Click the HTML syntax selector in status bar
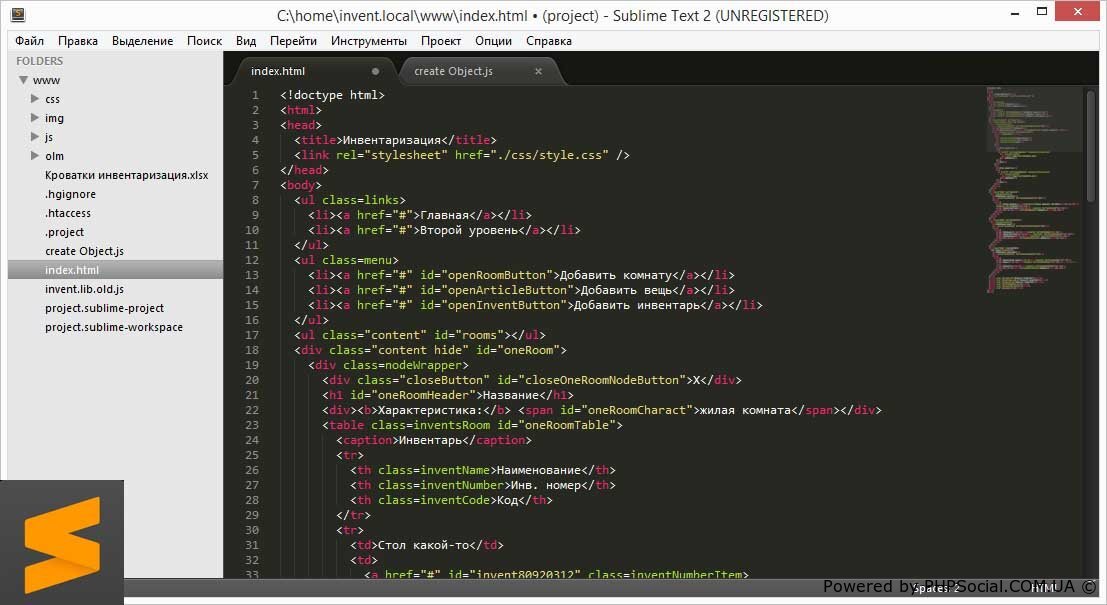The height and width of the screenshot is (605, 1107). pyautogui.click(x=1043, y=589)
